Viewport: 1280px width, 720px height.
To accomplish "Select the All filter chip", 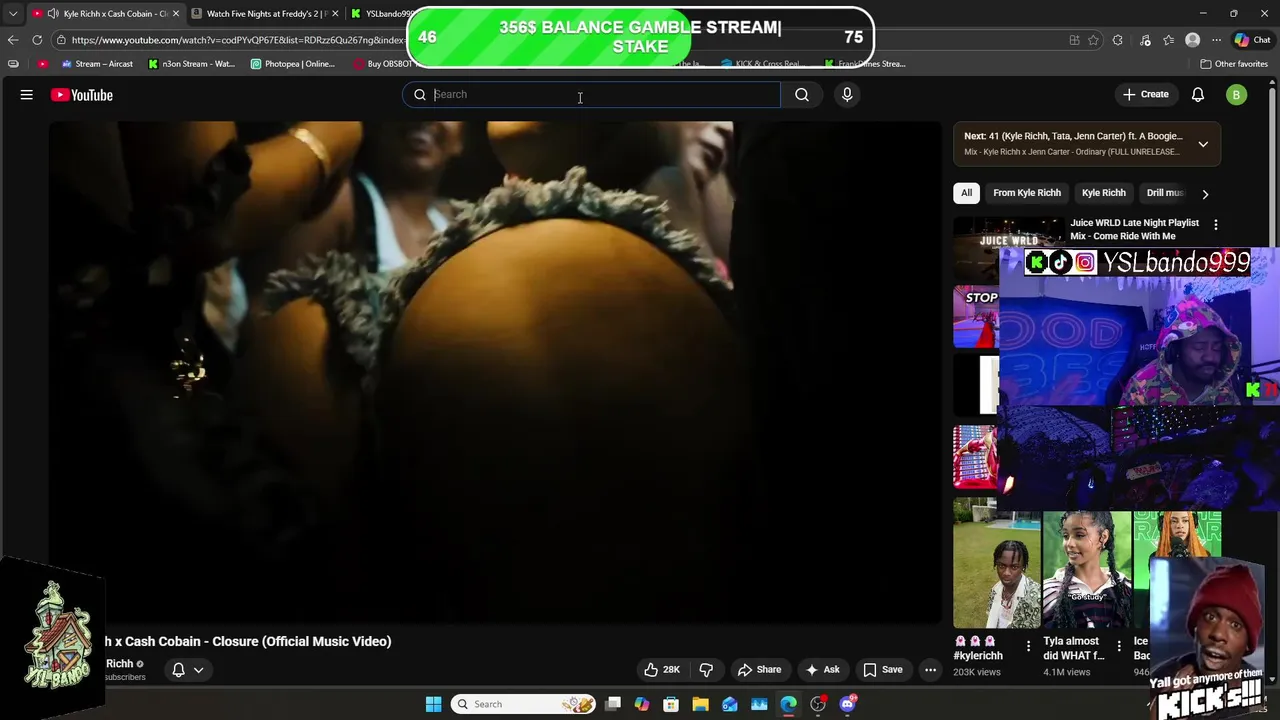I will pyautogui.click(x=966, y=193).
